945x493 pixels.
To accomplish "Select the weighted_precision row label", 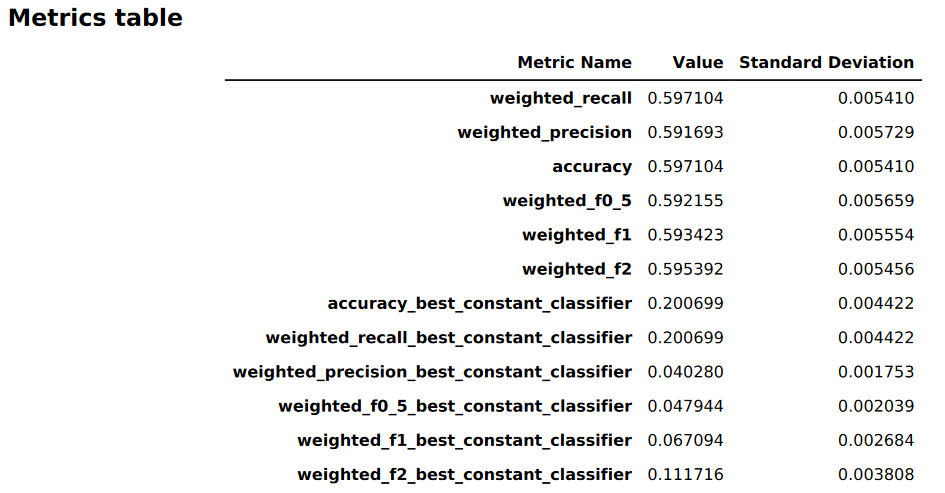I will coord(544,132).
